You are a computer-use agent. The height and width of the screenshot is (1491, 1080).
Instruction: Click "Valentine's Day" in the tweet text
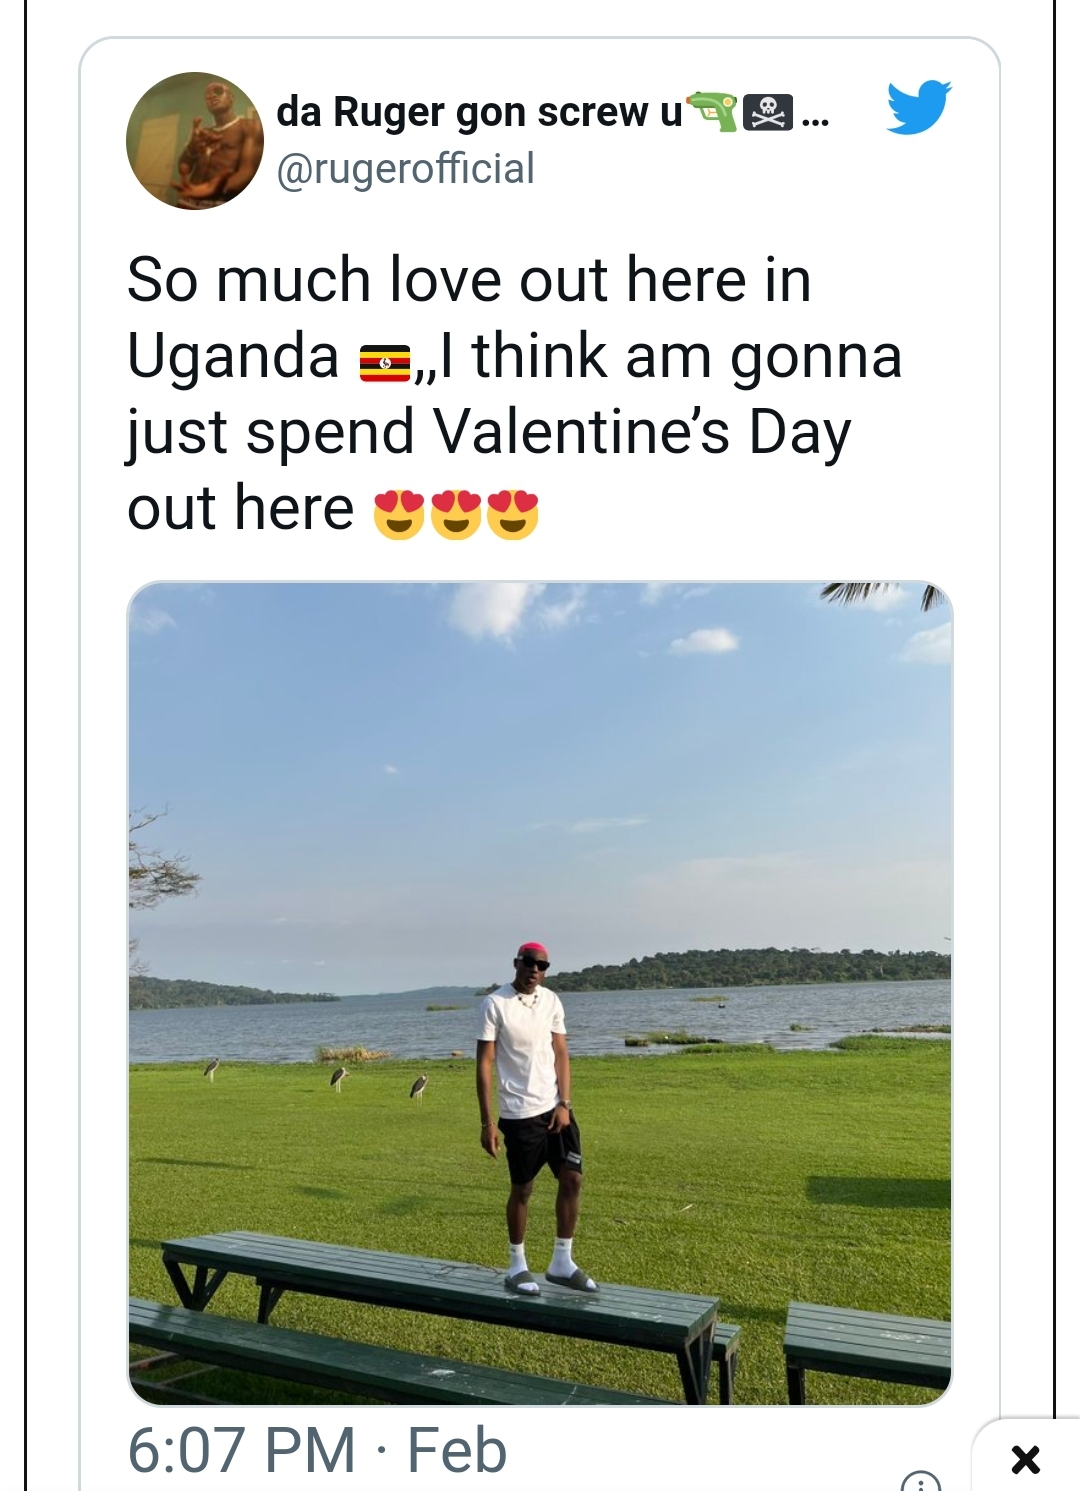641,433
